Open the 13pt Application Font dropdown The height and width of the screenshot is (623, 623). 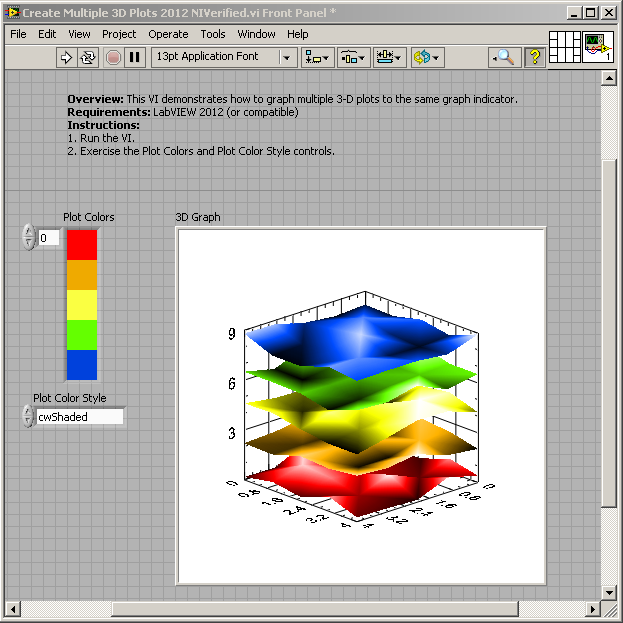point(224,57)
